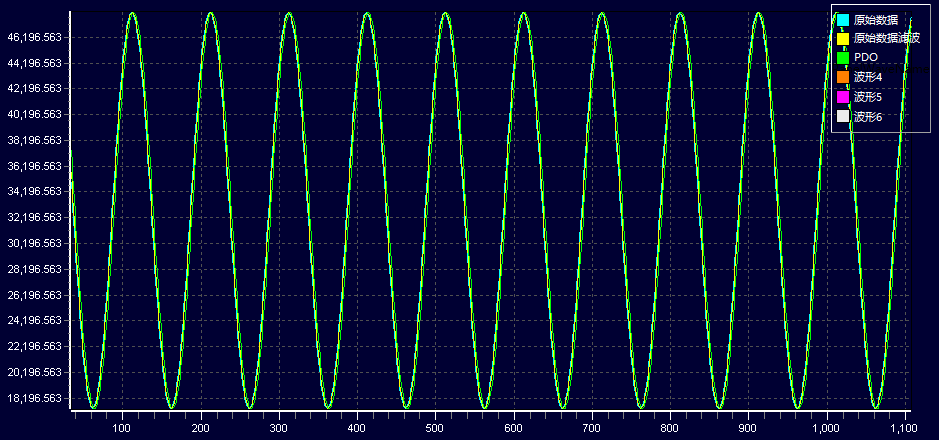Click the orange 波形4 legend swatch
Screen dimensions: 939x440
click(x=843, y=78)
